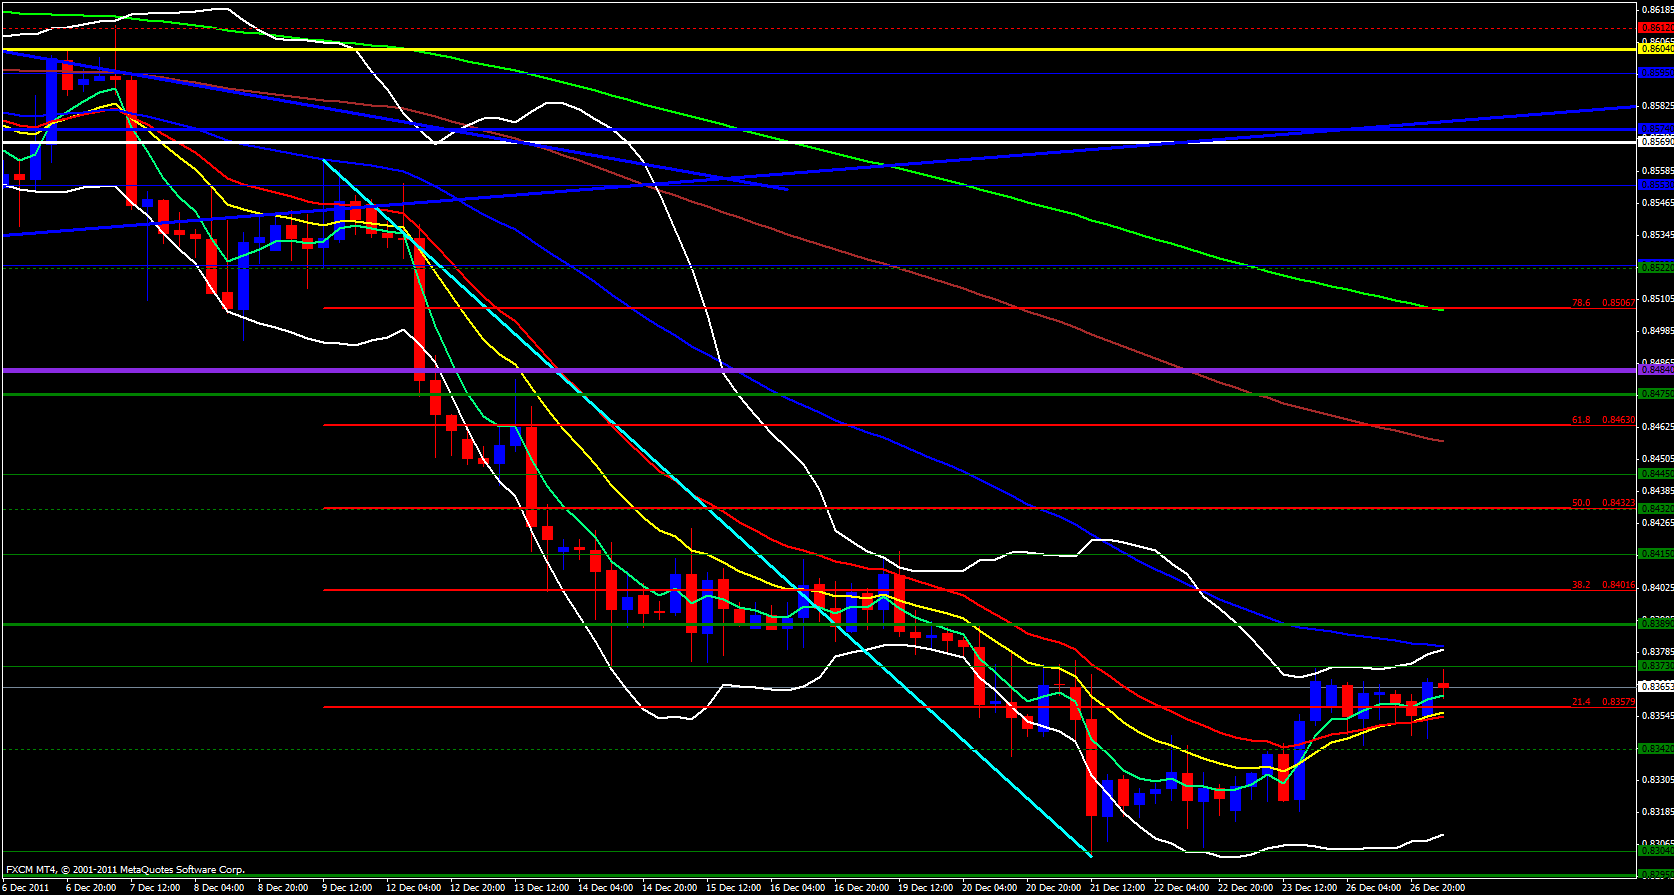Select the blue 0.8595 price label
The image size is (1674, 895).
pos(1656,72)
